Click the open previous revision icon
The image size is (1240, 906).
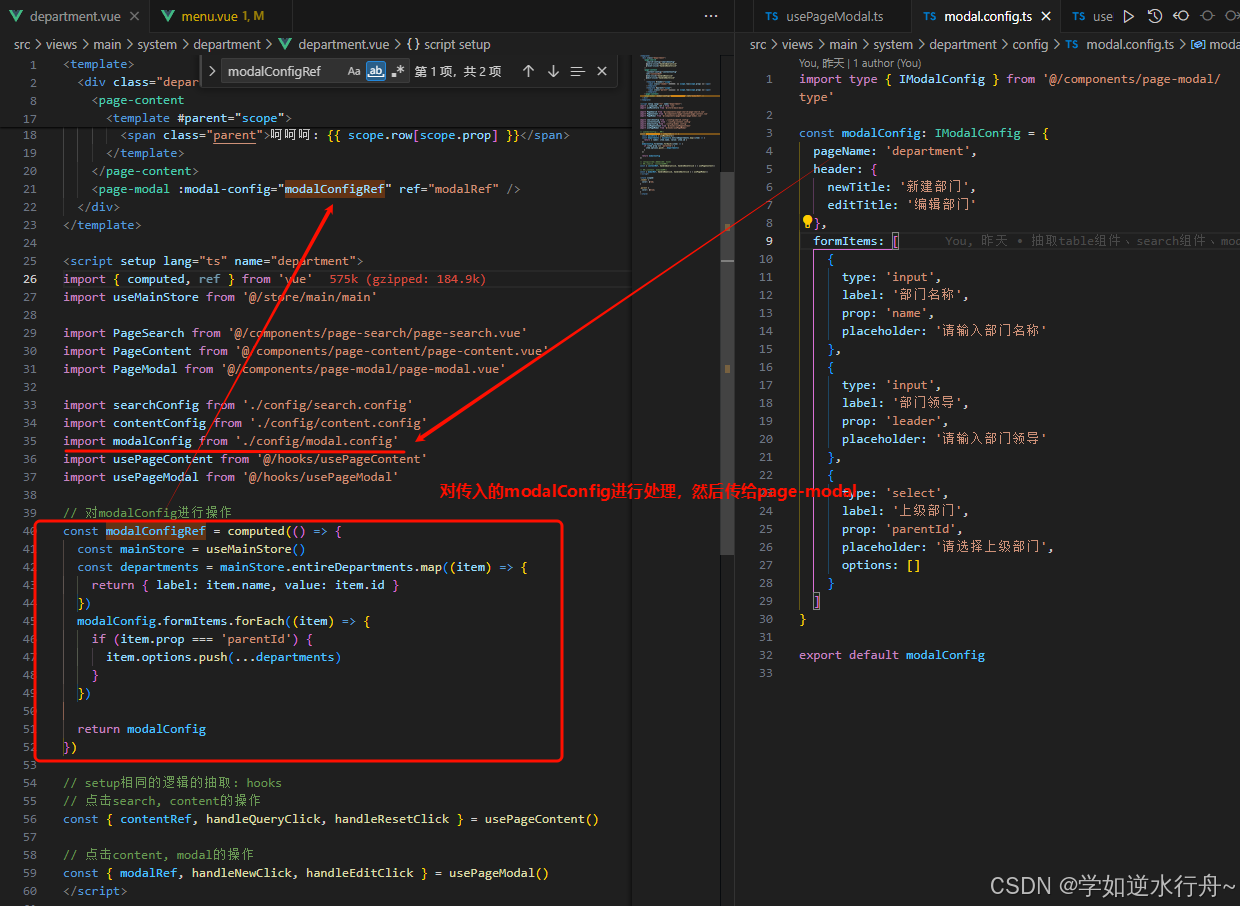click(1181, 16)
